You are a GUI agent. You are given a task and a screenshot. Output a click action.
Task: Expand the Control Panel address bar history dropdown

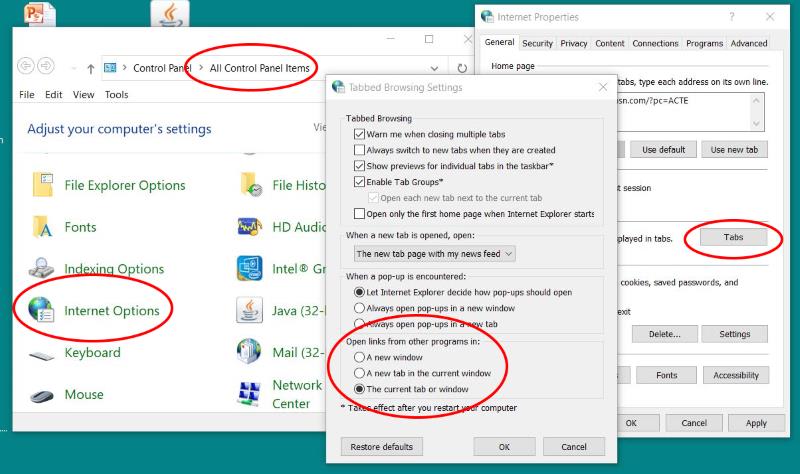coord(434,68)
